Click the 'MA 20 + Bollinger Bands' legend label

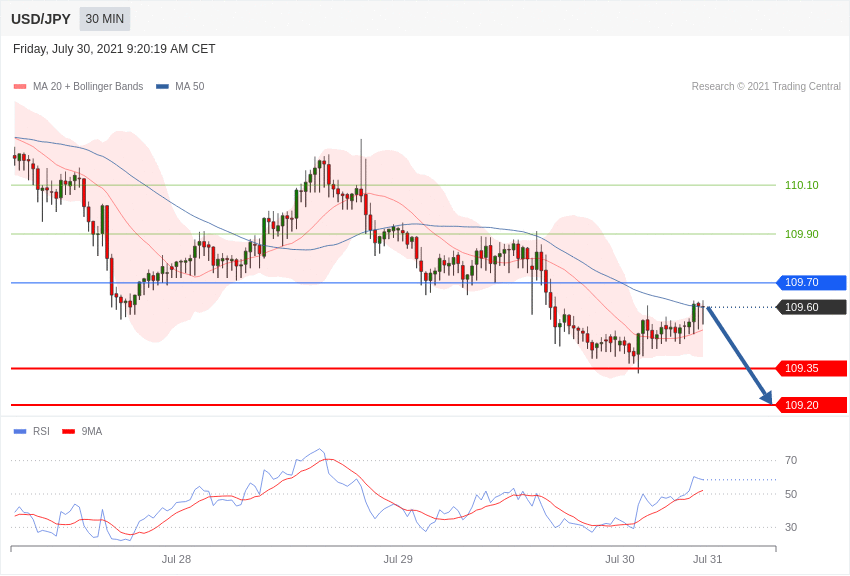pos(88,86)
